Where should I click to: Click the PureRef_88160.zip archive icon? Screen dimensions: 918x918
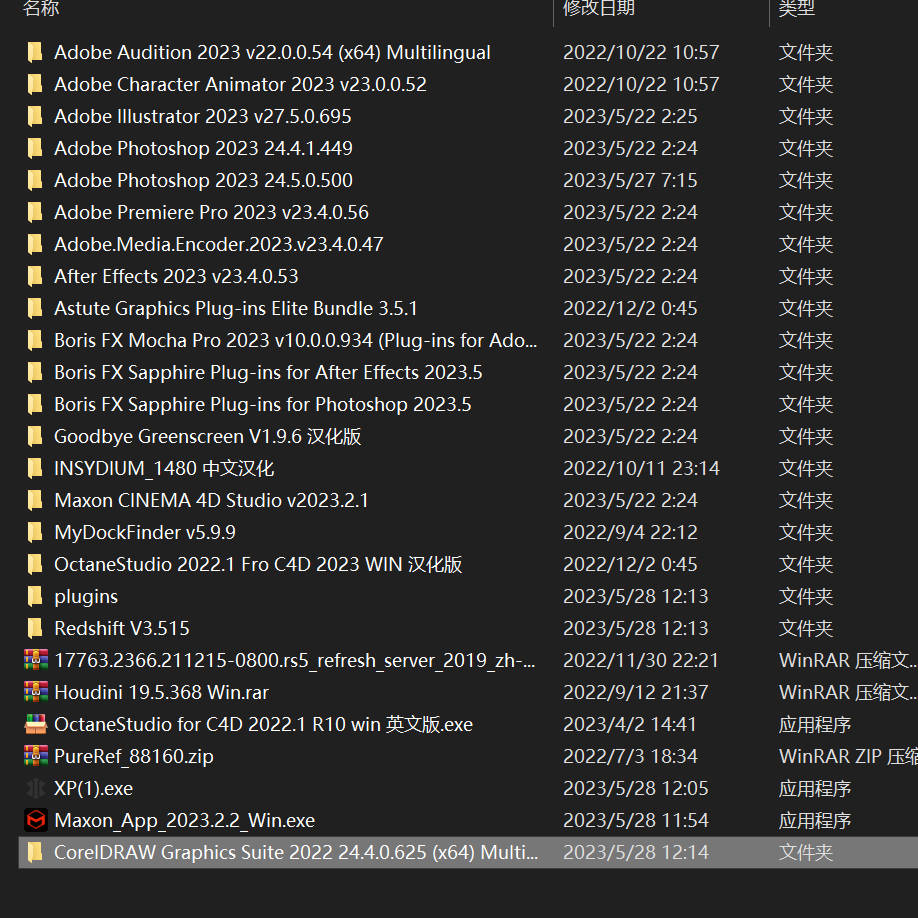tap(36, 756)
